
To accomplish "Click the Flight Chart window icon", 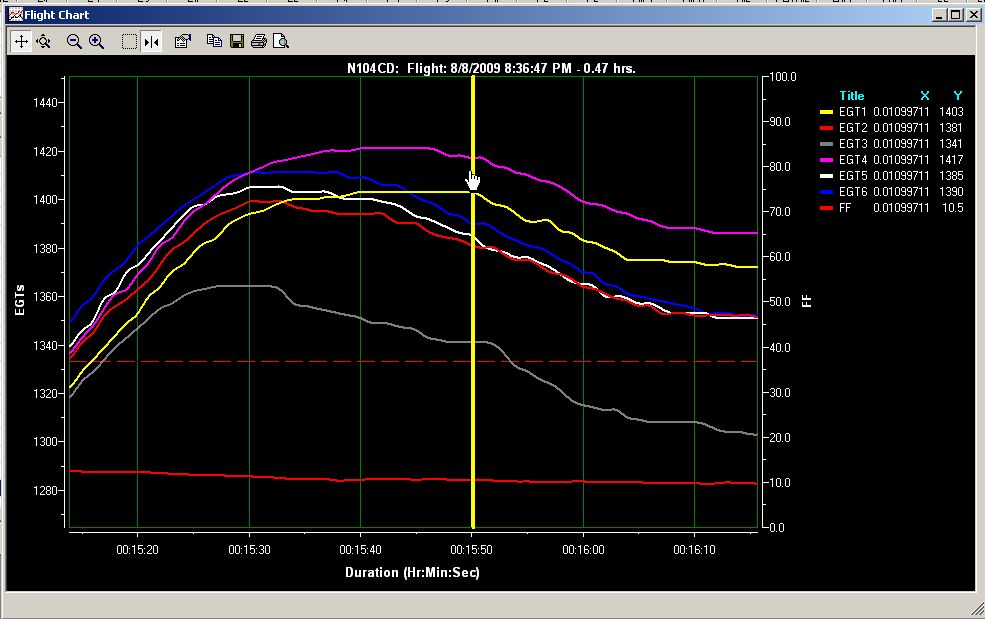I will pyautogui.click(x=15, y=14).
